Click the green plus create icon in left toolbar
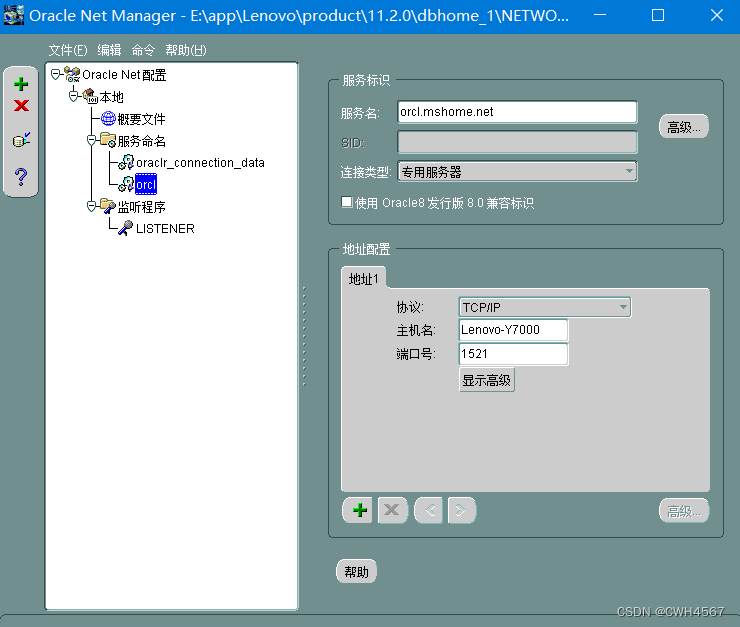Screen dimensions: 740x627 21,84
